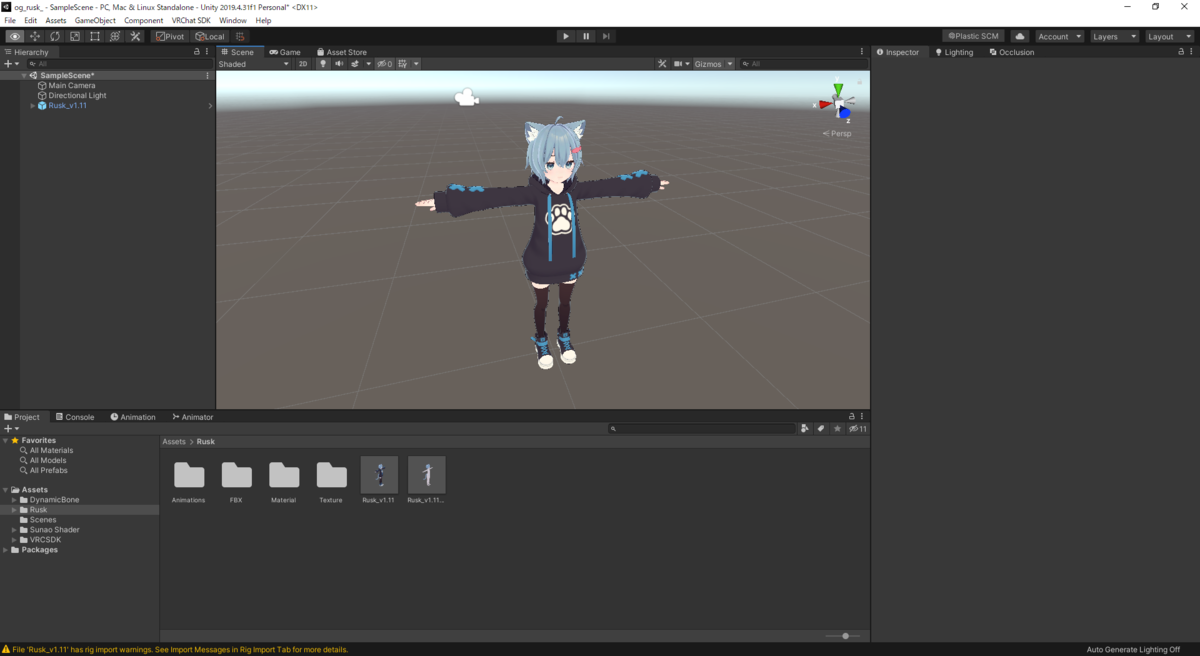This screenshot has width=1200, height=656.
Task: Click the favorites star icon in Project search bar
Action: click(838, 428)
